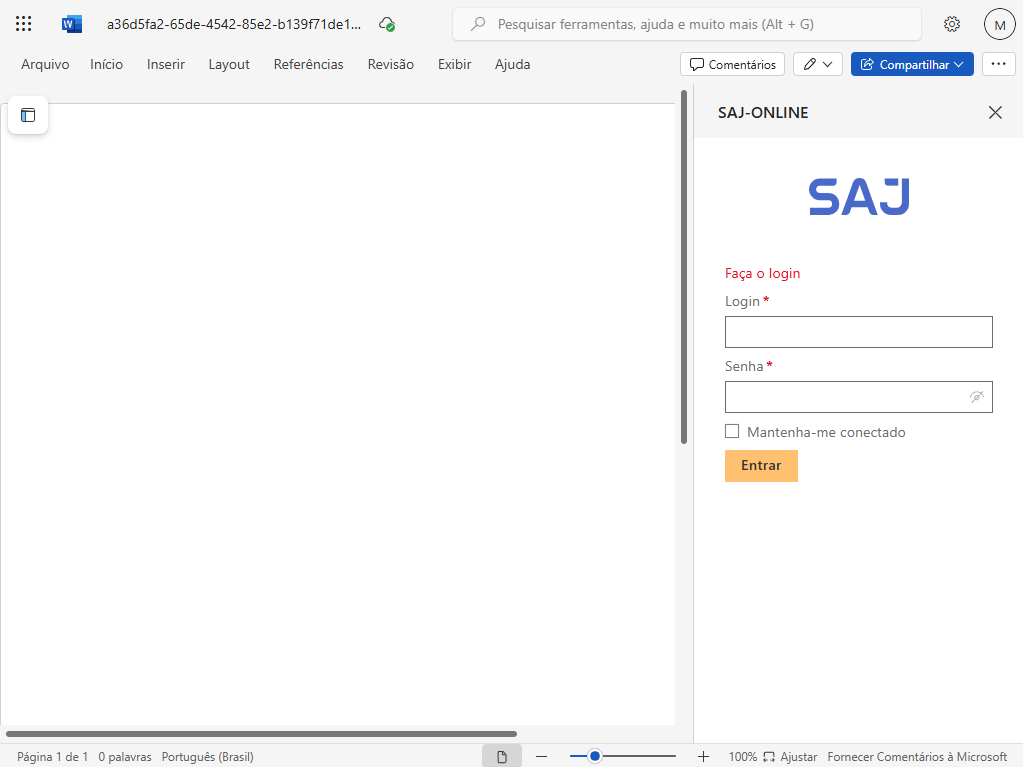Toggle the navigation pane icon

coord(28,115)
